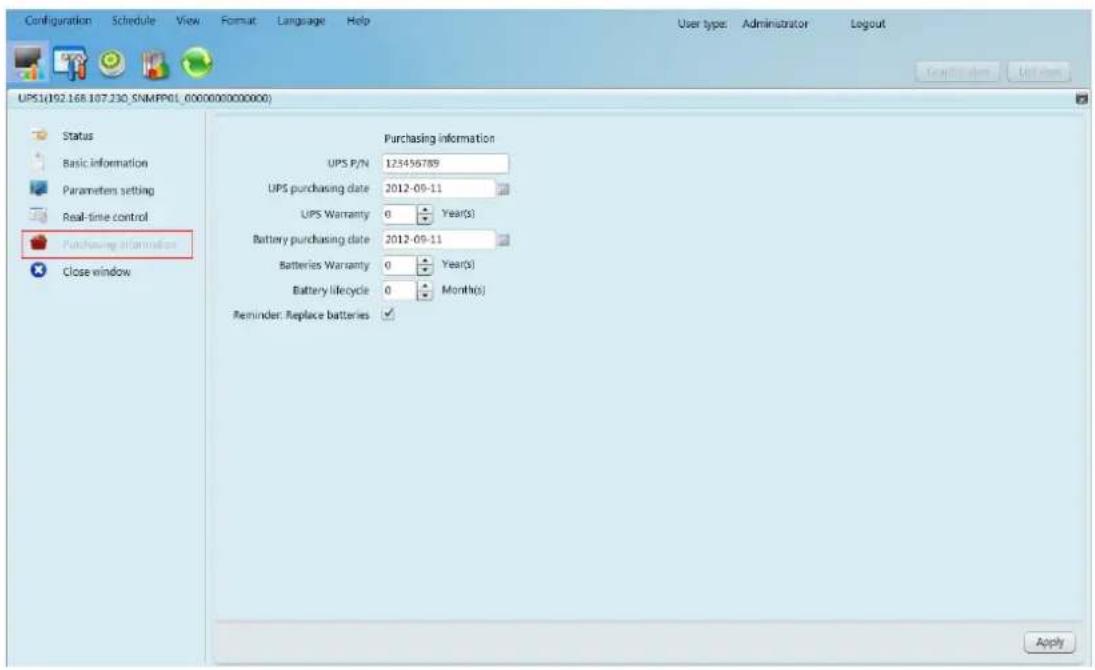The image size is (1095, 670).
Task: Open the Status page in sidebar
Action: point(78,136)
